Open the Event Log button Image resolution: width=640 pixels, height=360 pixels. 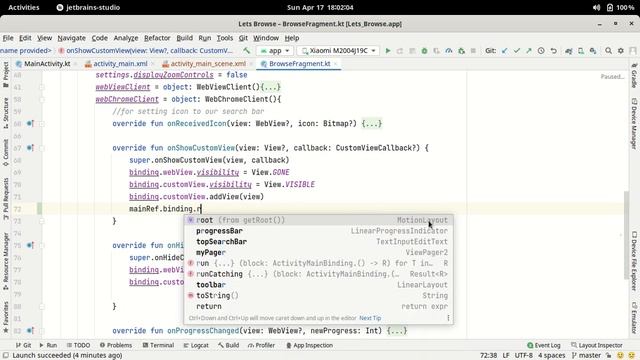pyautogui.click(x=543, y=345)
